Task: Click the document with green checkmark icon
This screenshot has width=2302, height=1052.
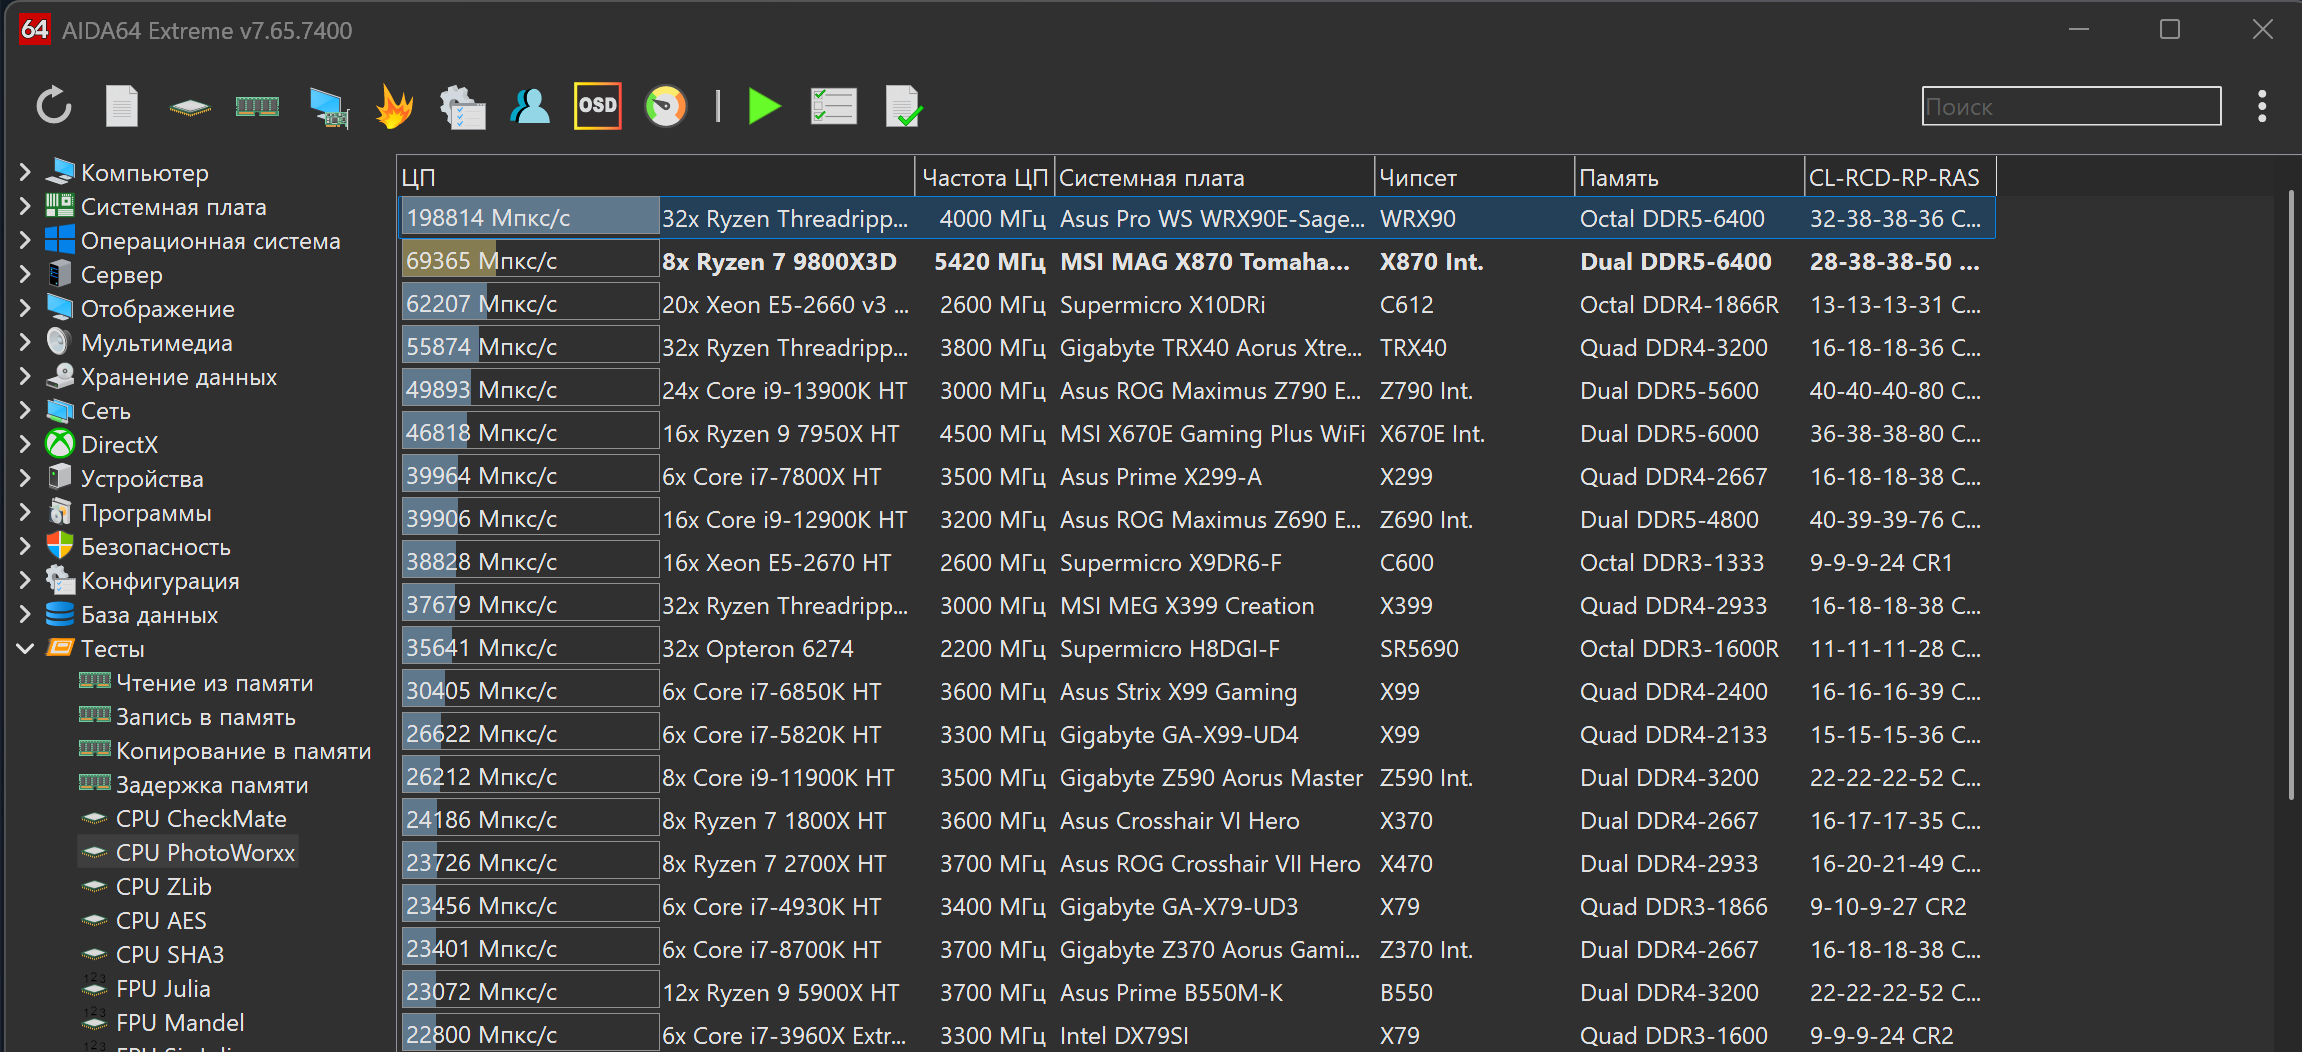Action: (x=904, y=107)
